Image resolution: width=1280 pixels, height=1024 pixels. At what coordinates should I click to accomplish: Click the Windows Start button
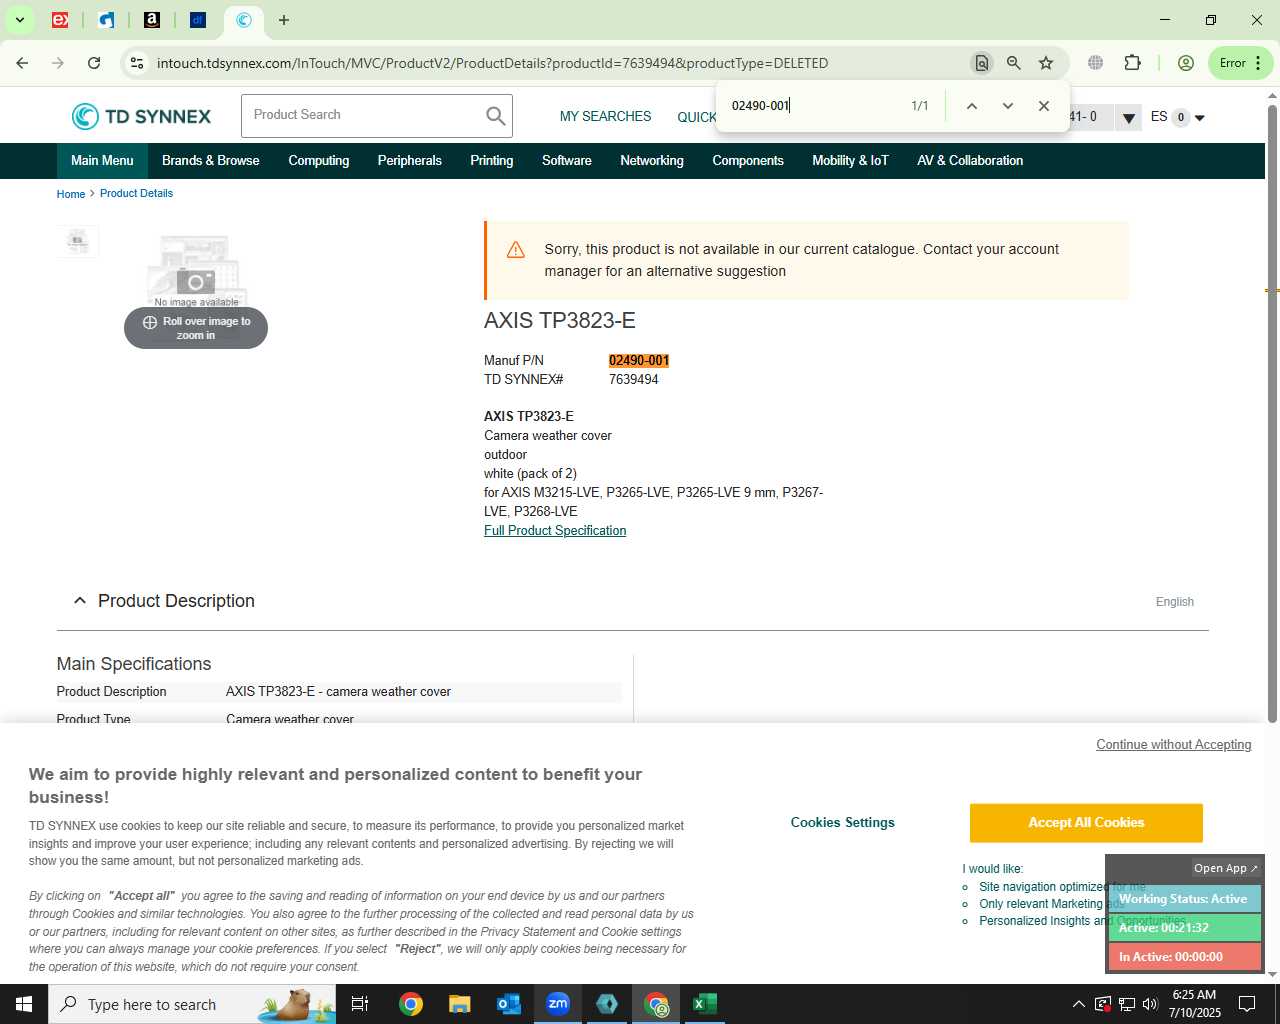(x=24, y=1004)
